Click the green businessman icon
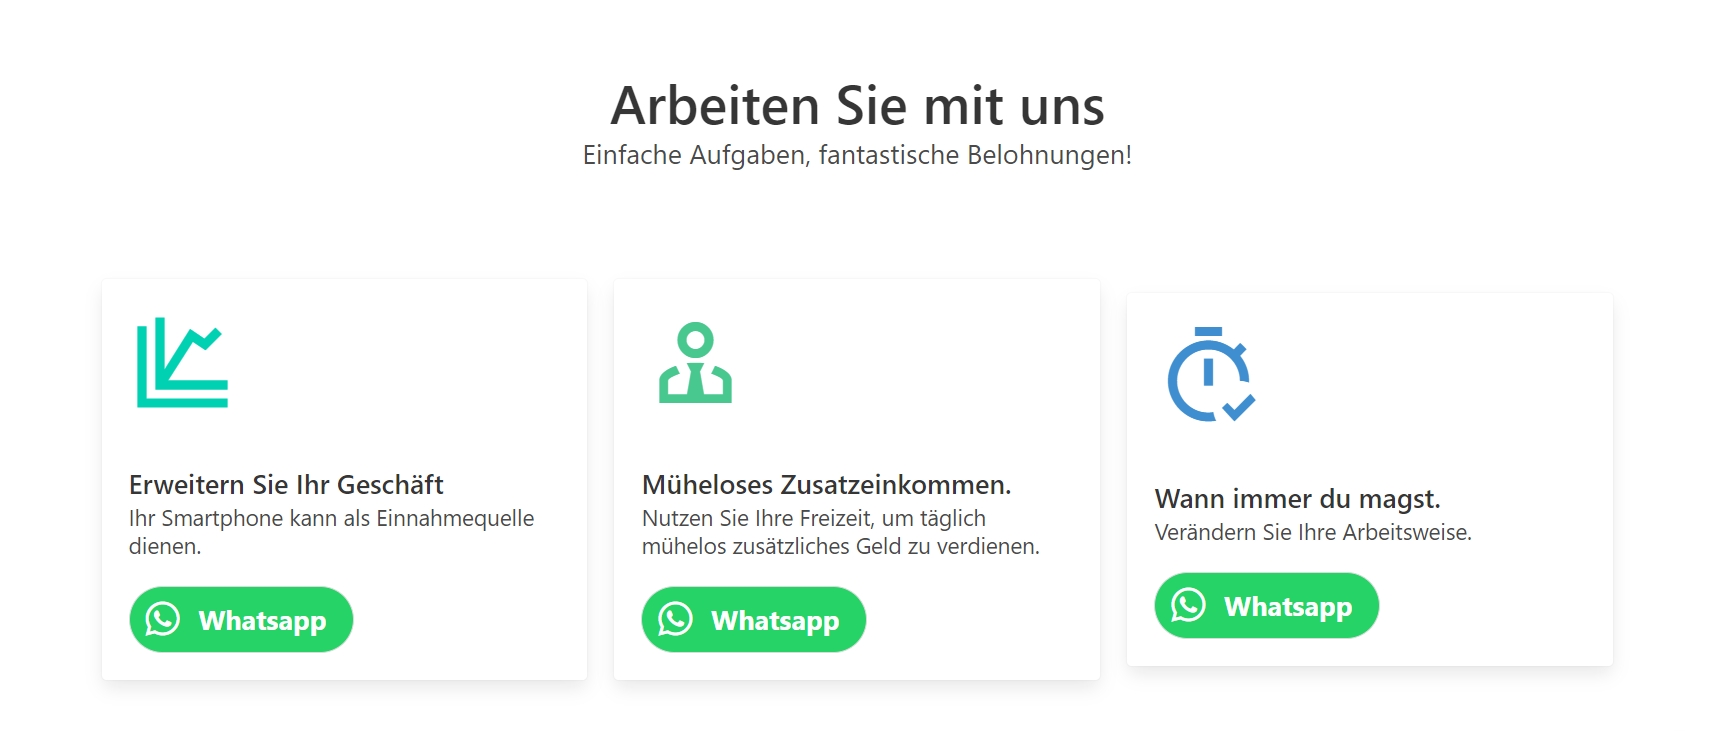 point(695,362)
